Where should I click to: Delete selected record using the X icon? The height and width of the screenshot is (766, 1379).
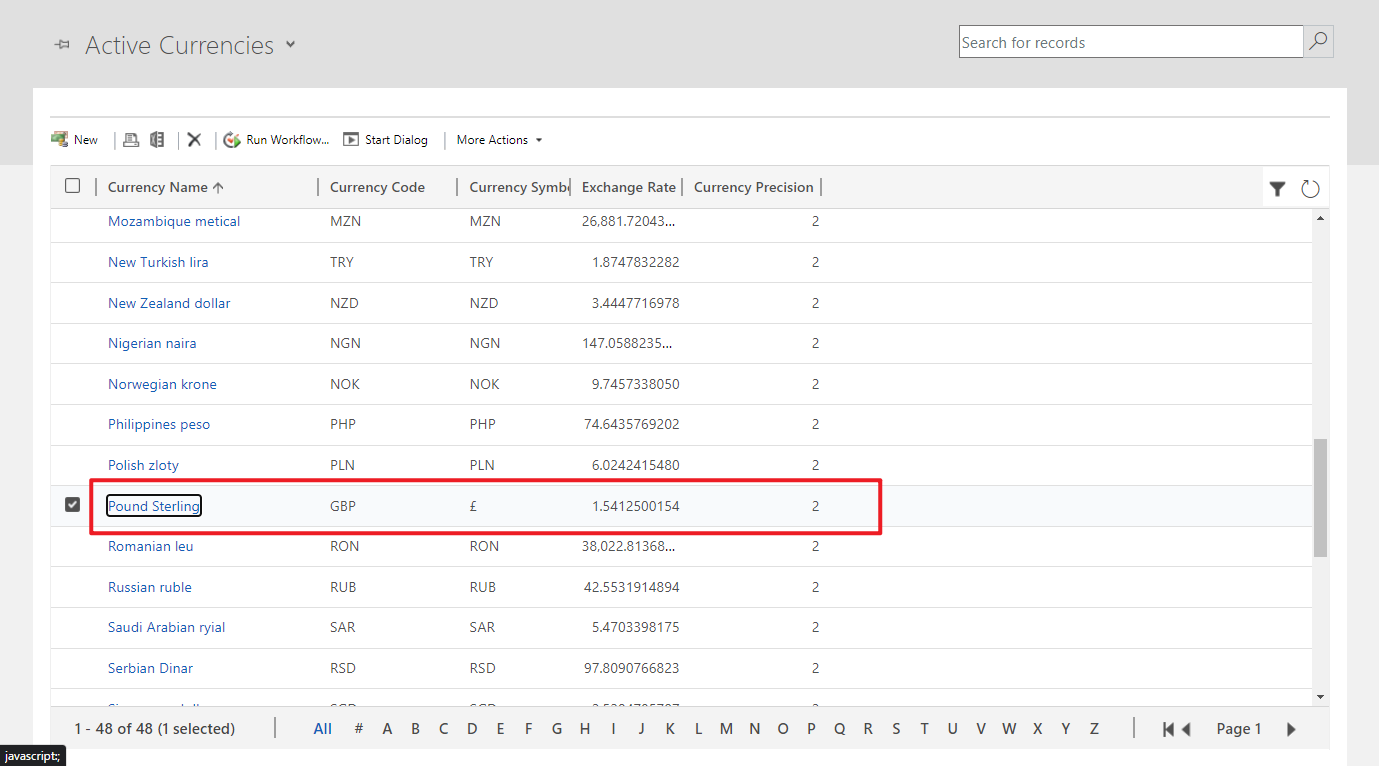tap(194, 139)
